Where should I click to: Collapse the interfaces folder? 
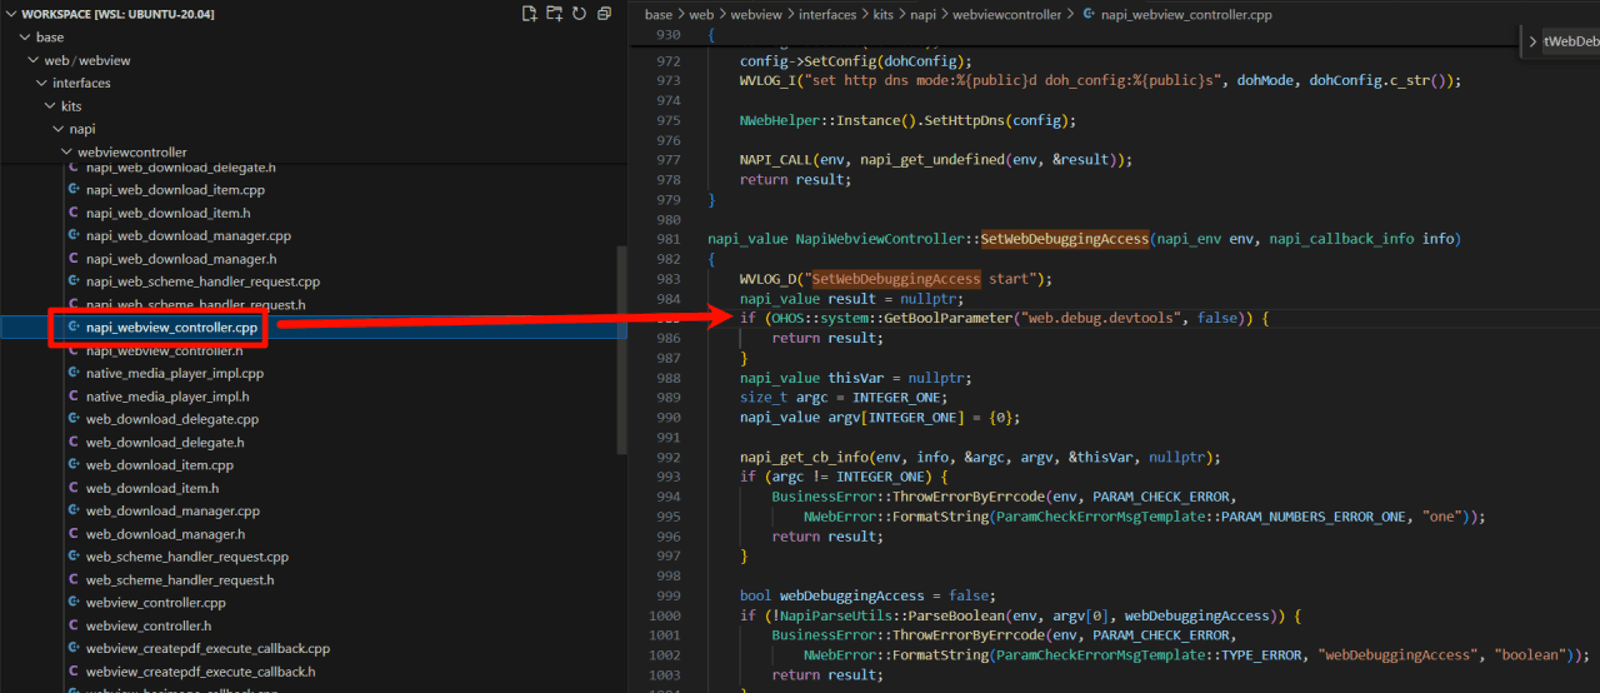(x=41, y=83)
